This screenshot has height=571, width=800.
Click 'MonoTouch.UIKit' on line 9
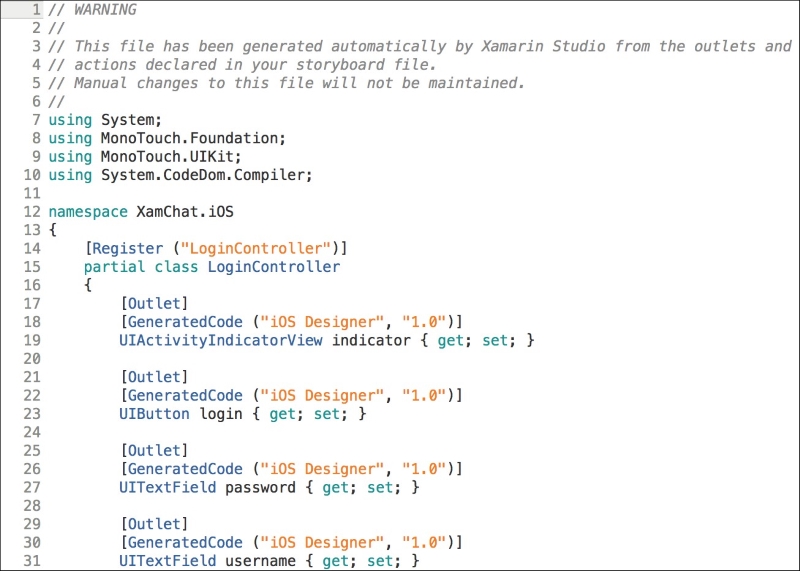169,157
